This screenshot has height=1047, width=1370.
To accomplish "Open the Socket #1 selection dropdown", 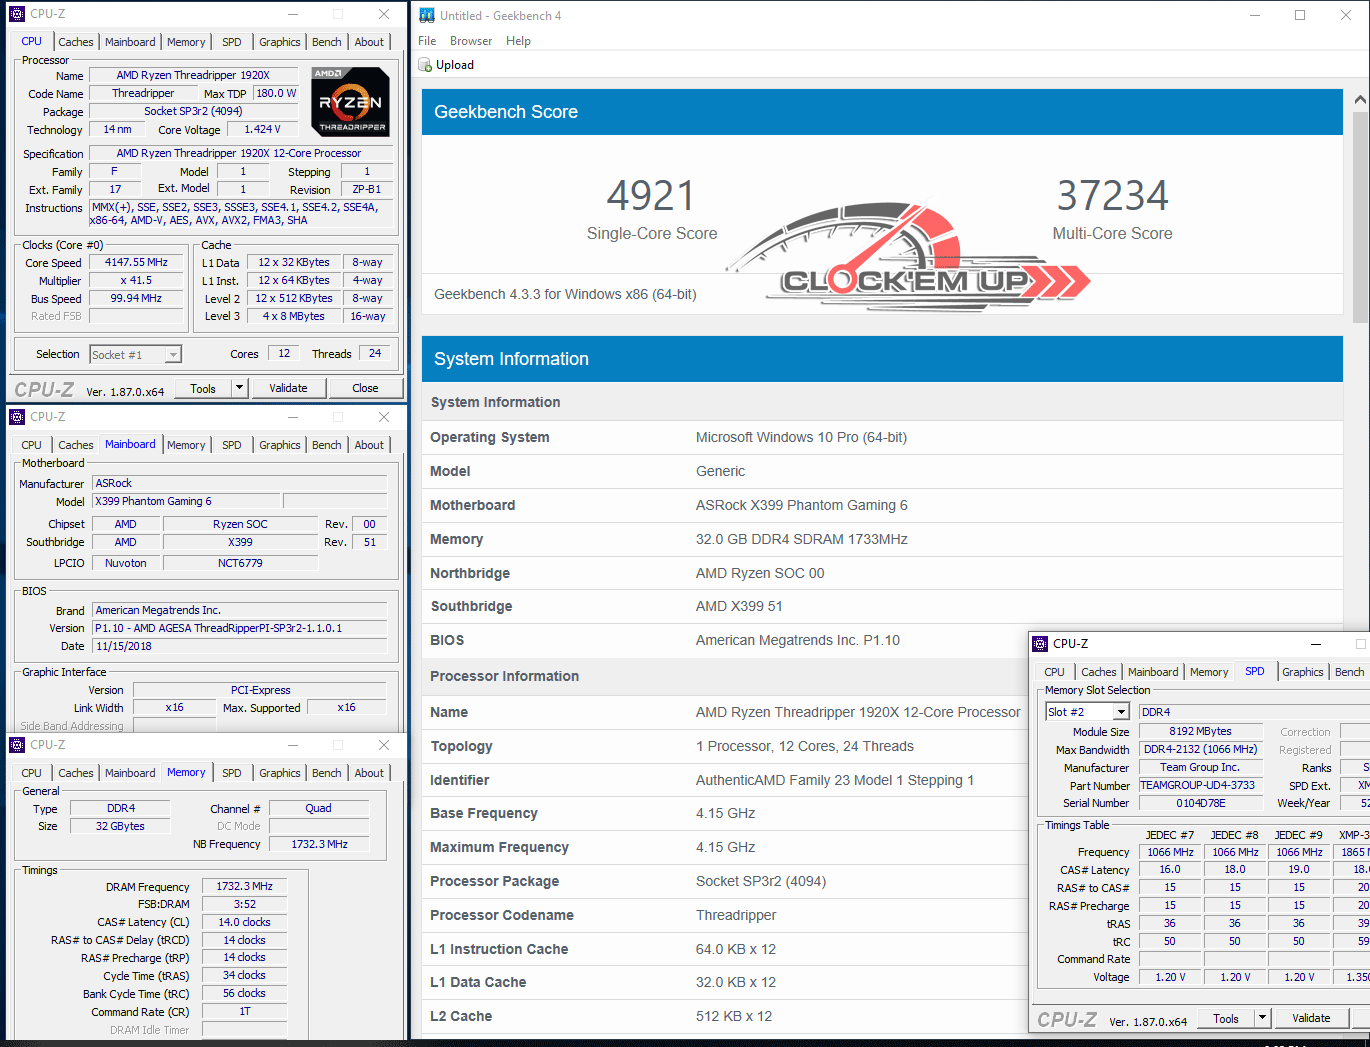I will (173, 355).
